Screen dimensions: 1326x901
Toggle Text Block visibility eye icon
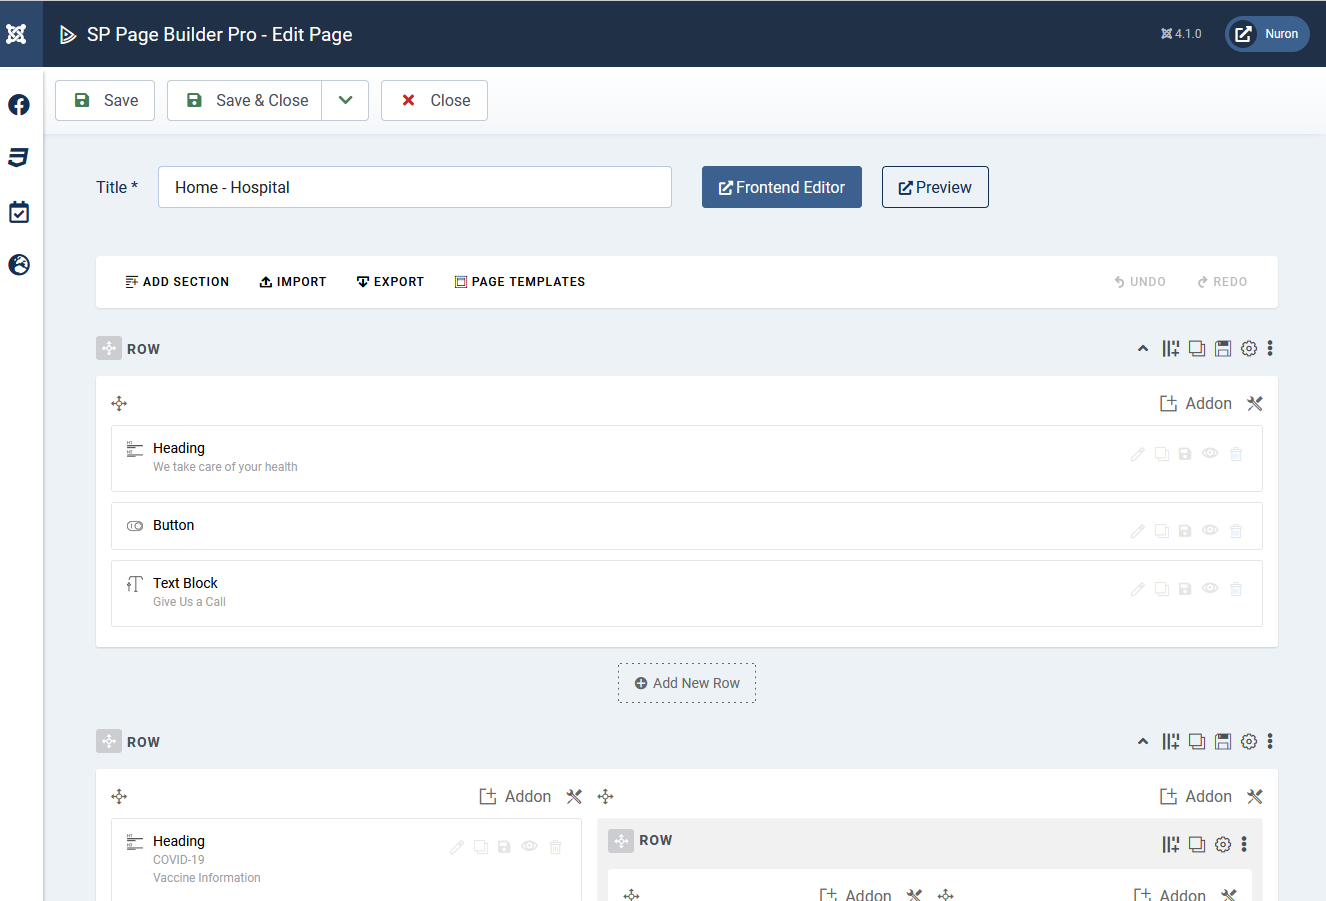point(1210,588)
